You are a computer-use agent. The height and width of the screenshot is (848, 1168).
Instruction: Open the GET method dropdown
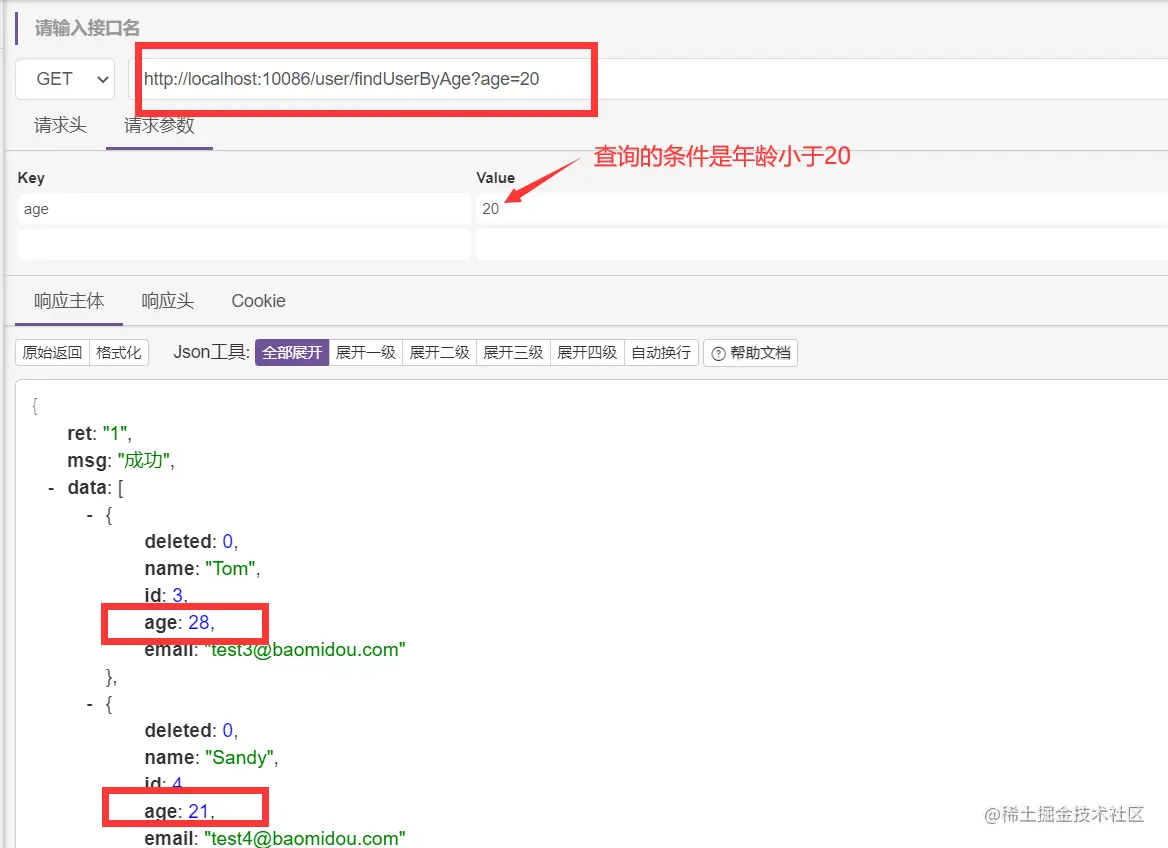65,79
